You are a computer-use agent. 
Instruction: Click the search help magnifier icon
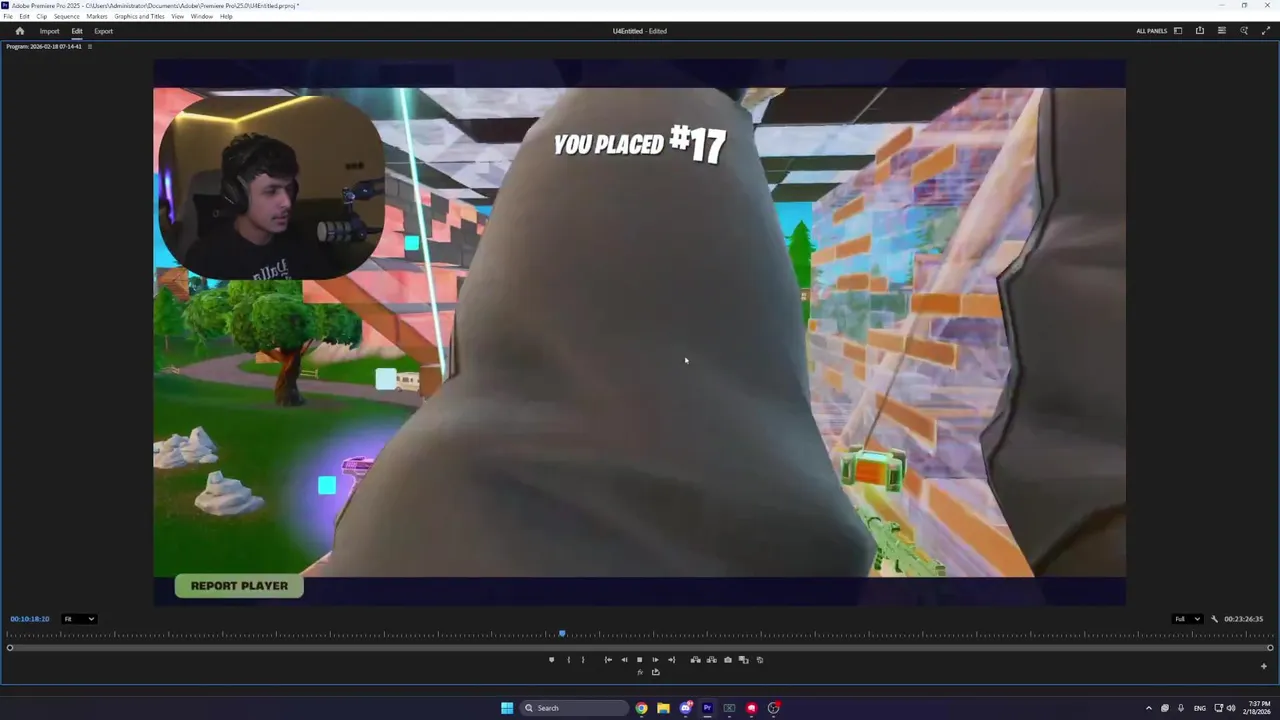coord(1244,31)
